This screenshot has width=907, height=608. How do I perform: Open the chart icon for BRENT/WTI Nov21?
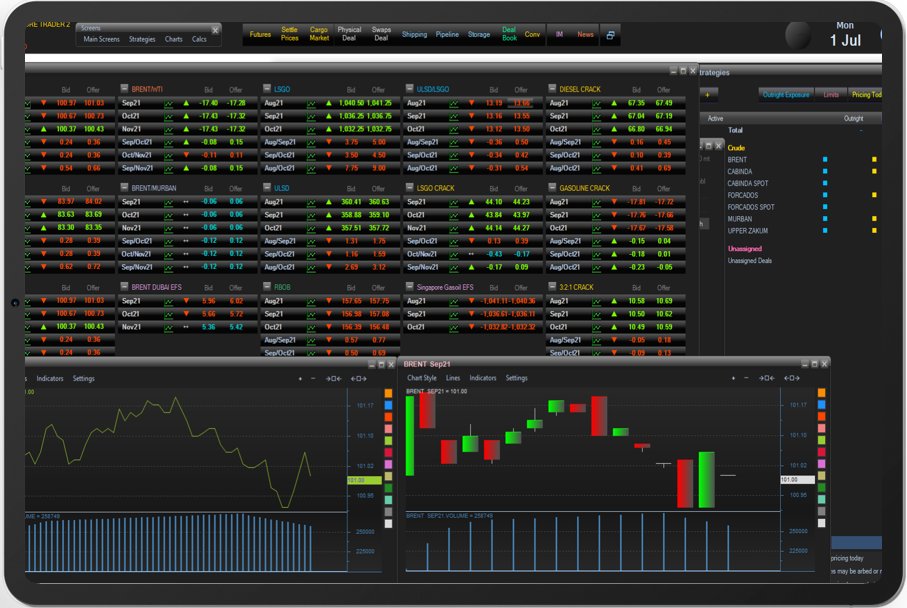click(168, 130)
